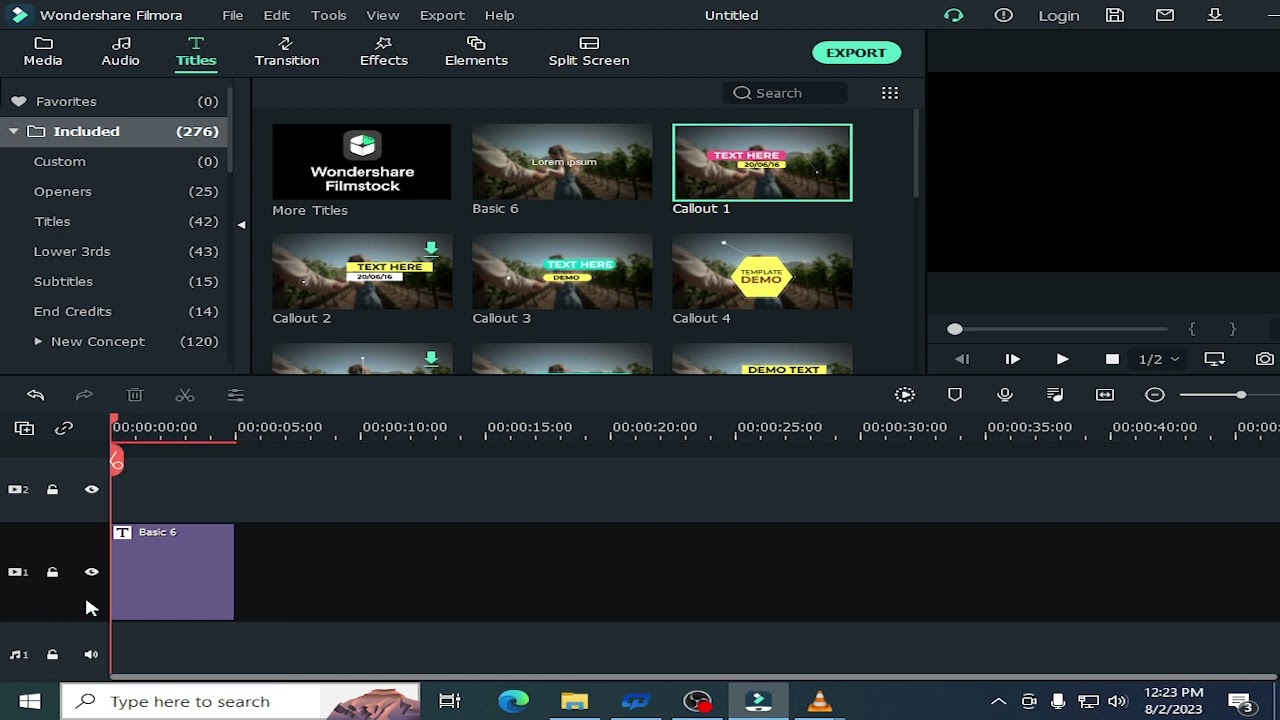Click the zoom to fit timeline icon
Viewport: 1280px width, 720px height.
(x=1105, y=395)
